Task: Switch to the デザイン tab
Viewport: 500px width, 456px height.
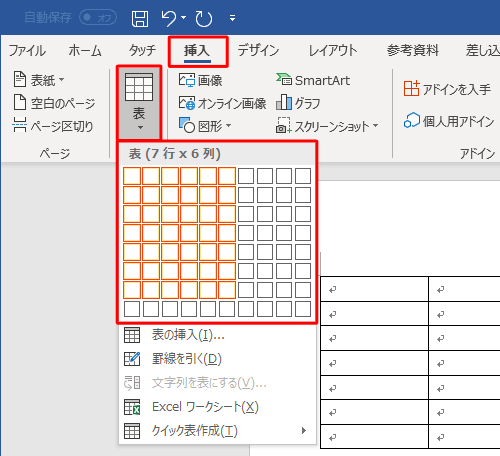Action: (x=258, y=51)
